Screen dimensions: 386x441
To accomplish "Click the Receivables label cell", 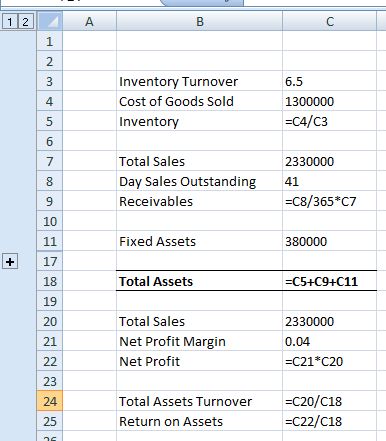I will click(x=199, y=201).
